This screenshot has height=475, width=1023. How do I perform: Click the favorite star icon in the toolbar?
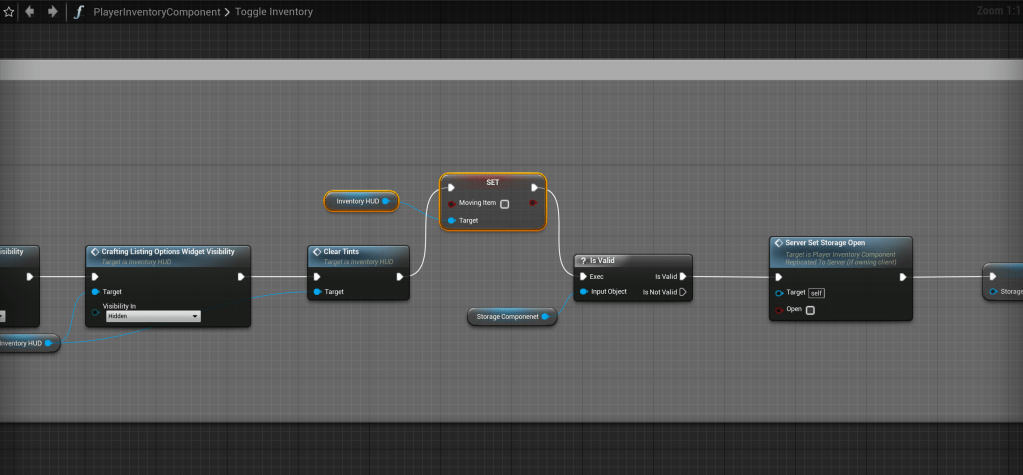click(9, 12)
